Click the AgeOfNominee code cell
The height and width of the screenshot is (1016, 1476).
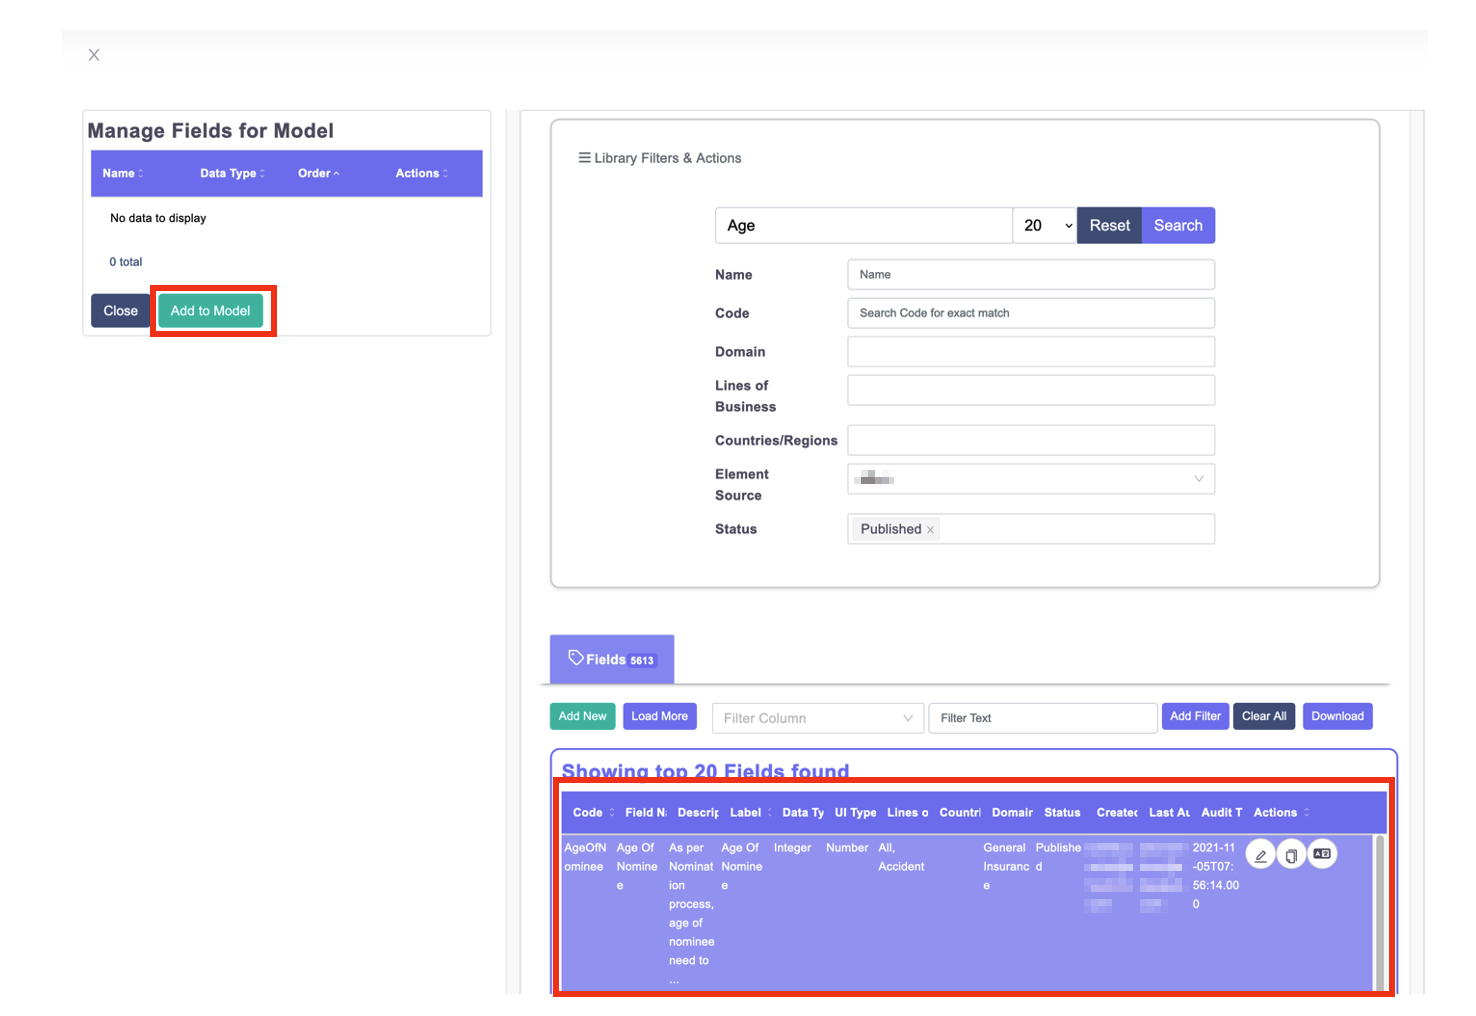tap(585, 857)
